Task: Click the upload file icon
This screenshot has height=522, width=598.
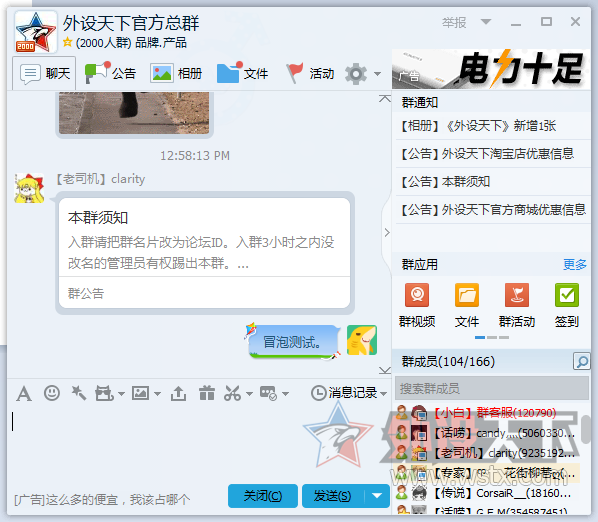Action: (178, 393)
